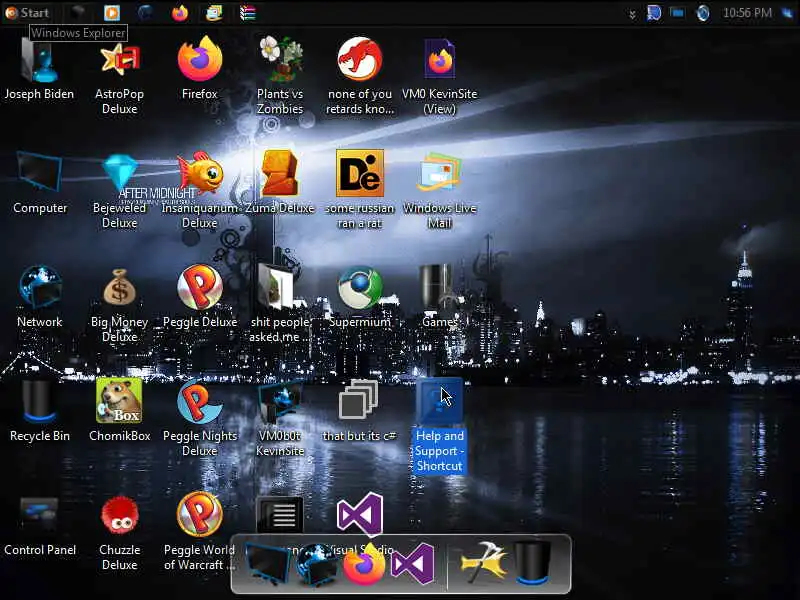
Task: Click the dark blue sphere taskbar icon
Action: click(145, 13)
